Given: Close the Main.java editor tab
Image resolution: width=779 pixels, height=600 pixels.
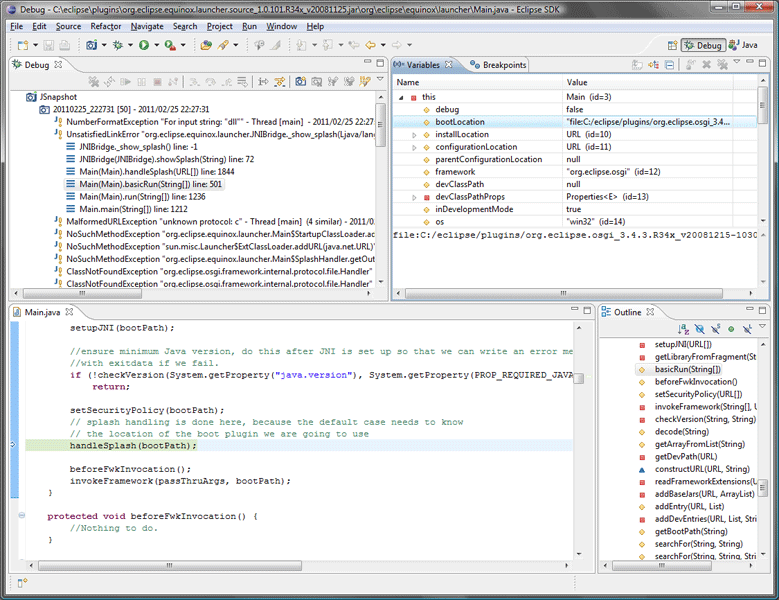Looking at the screenshot, I should point(70,312).
